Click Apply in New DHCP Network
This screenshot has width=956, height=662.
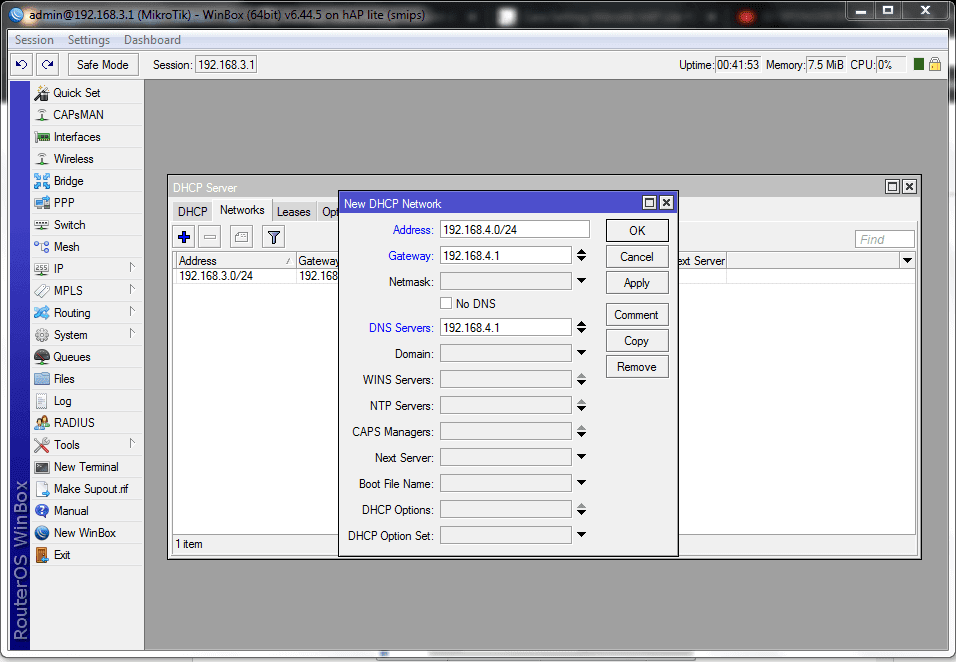[637, 283]
